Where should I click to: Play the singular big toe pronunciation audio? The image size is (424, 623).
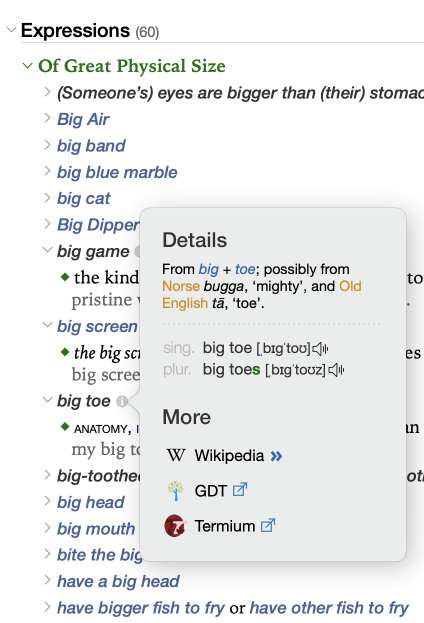click(x=320, y=349)
